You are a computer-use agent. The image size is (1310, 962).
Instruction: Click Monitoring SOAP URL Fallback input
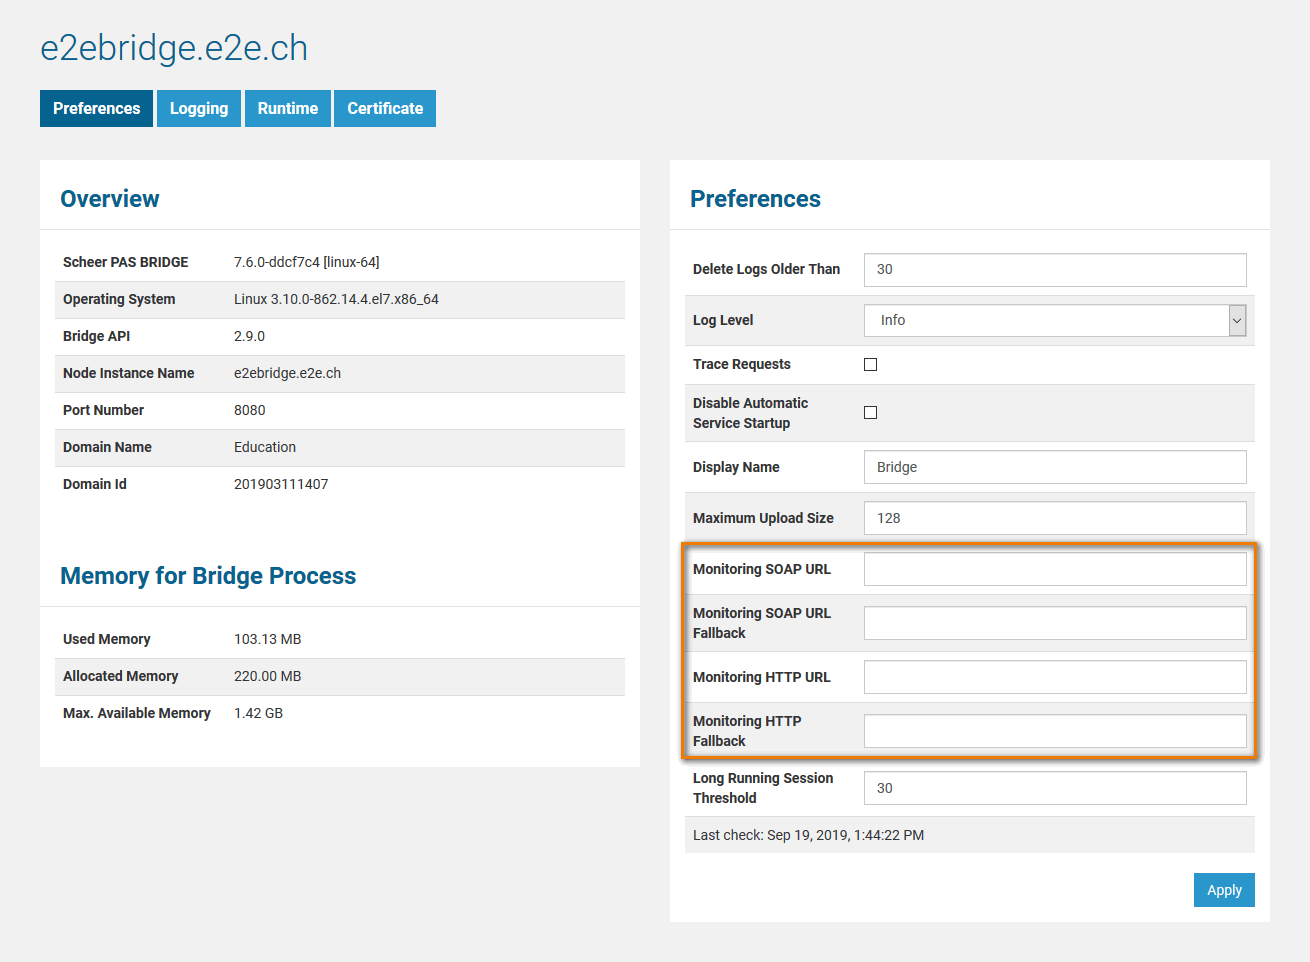(x=1055, y=623)
